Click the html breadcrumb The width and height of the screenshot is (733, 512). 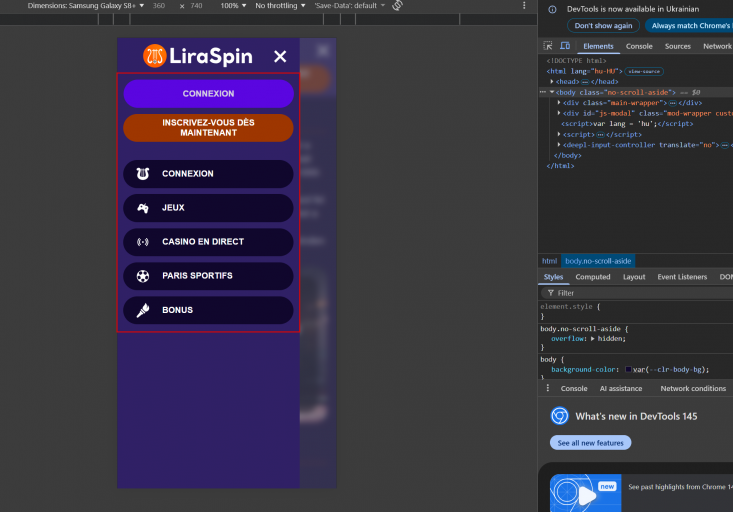pos(549,261)
